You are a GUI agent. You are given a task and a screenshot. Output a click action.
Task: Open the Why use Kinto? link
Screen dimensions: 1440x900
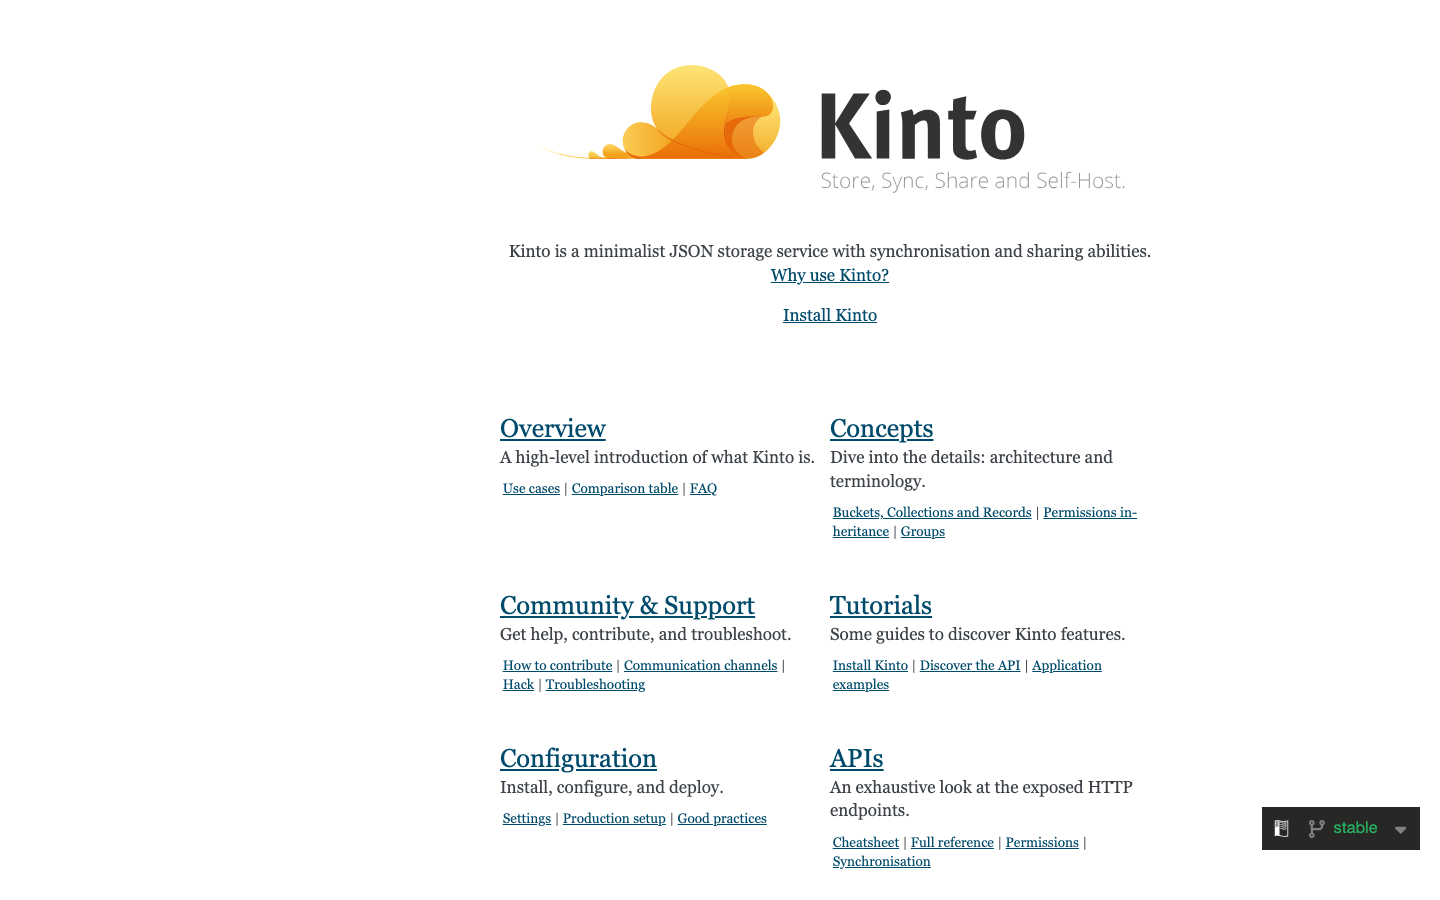pos(829,275)
